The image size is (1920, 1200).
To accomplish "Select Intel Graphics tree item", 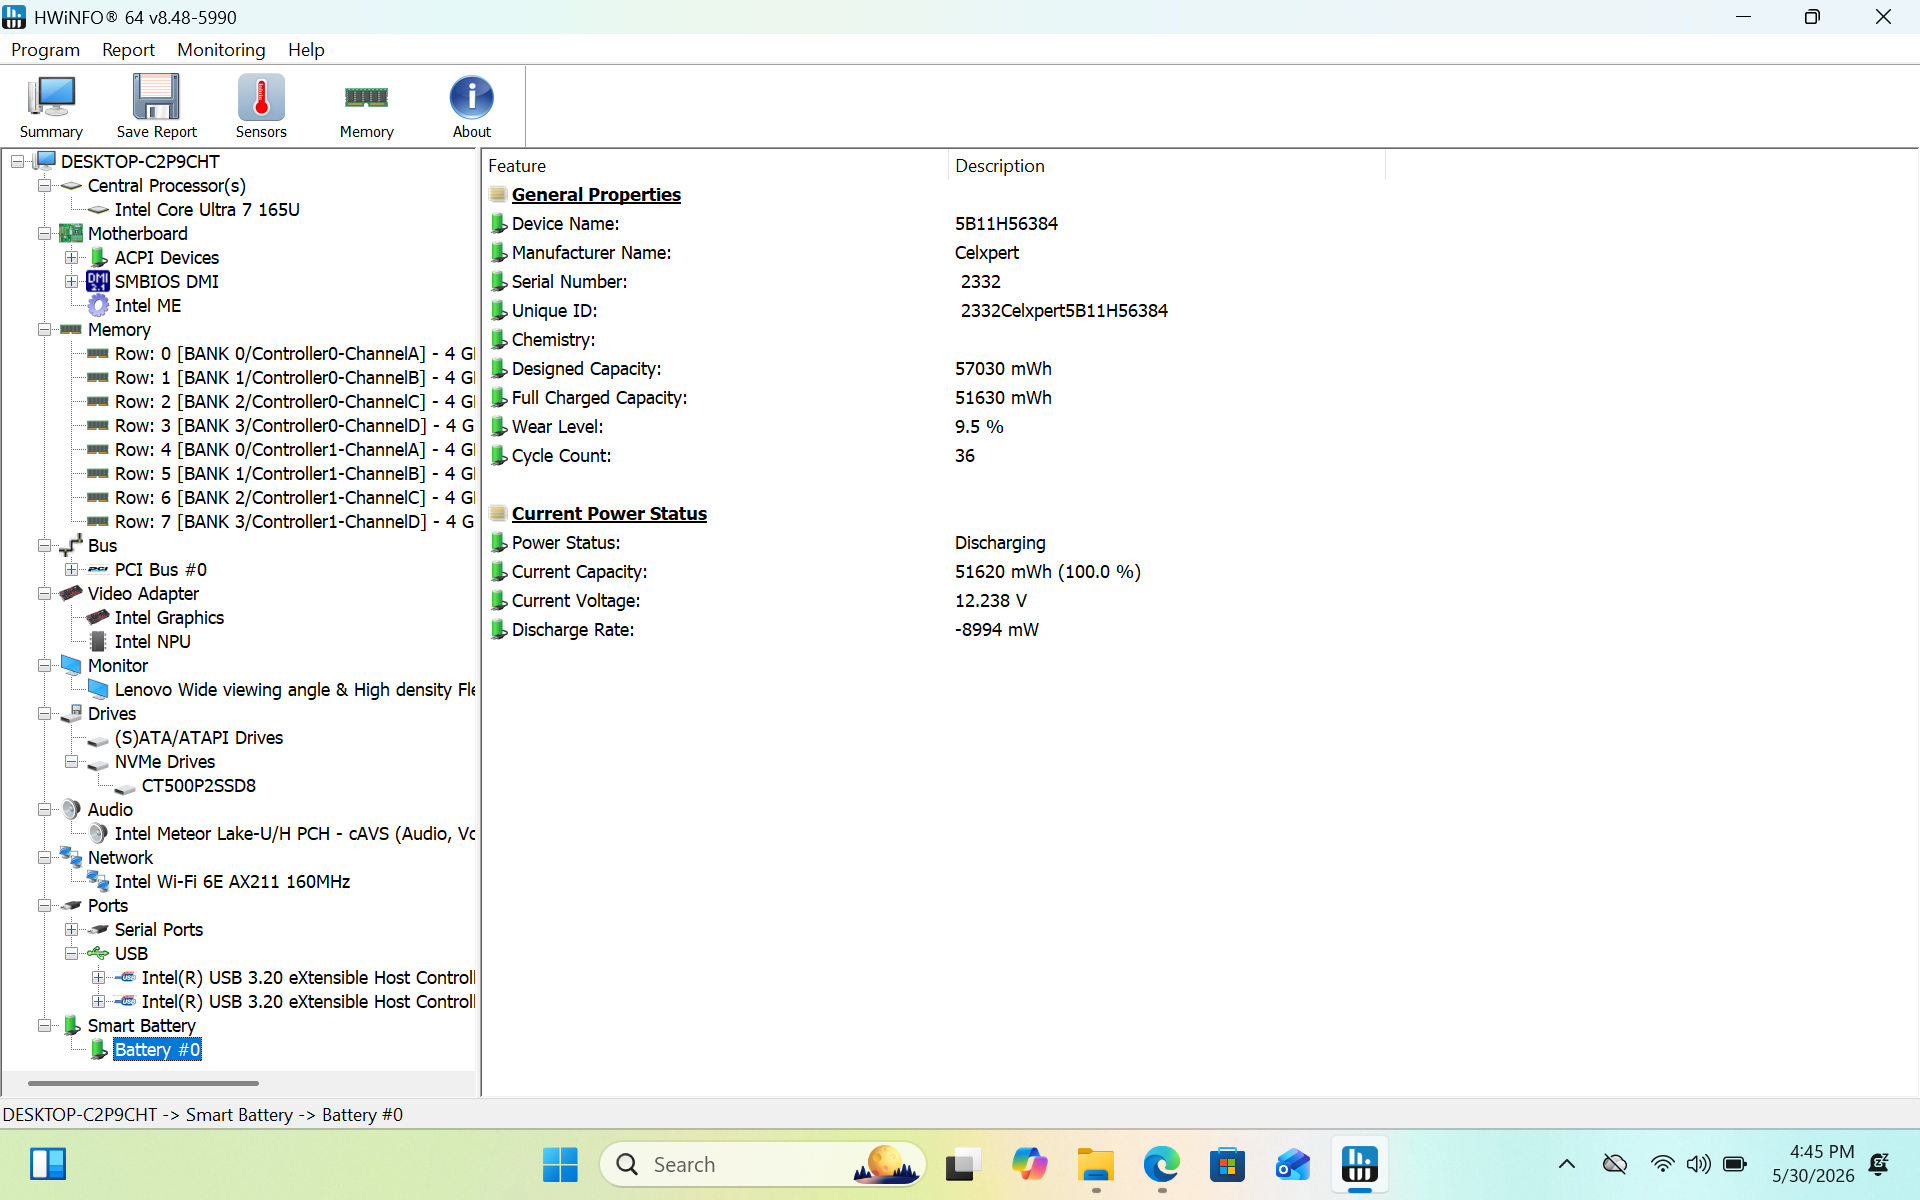I will (169, 618).
